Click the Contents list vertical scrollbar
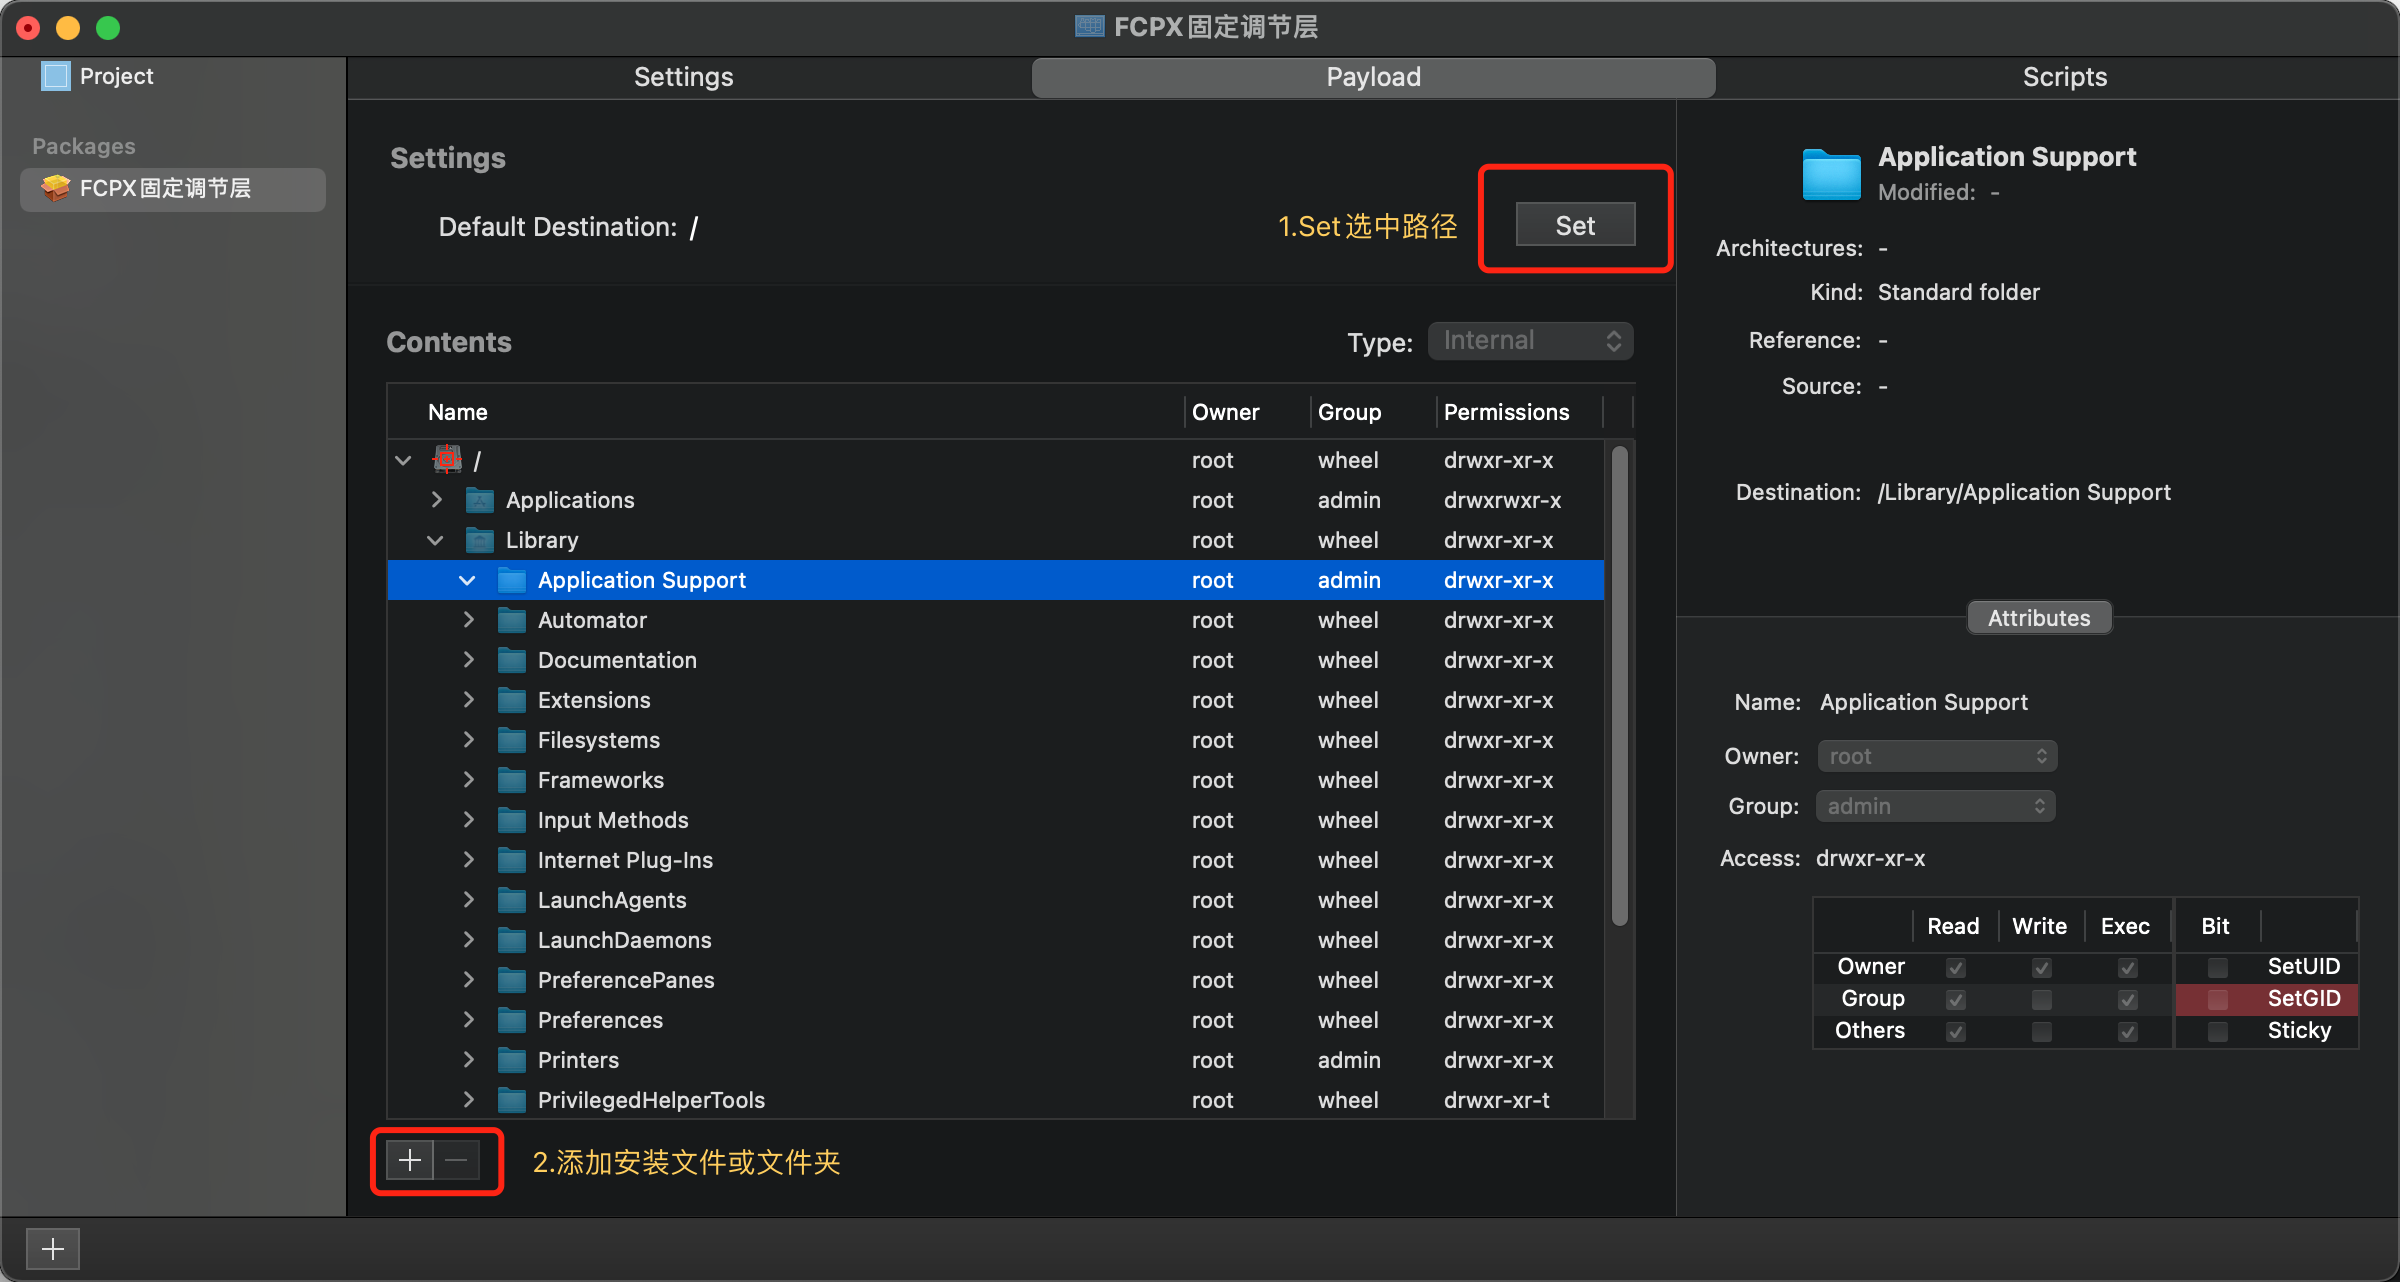The image size is (2400, 1282). [x=1619, y=685]
